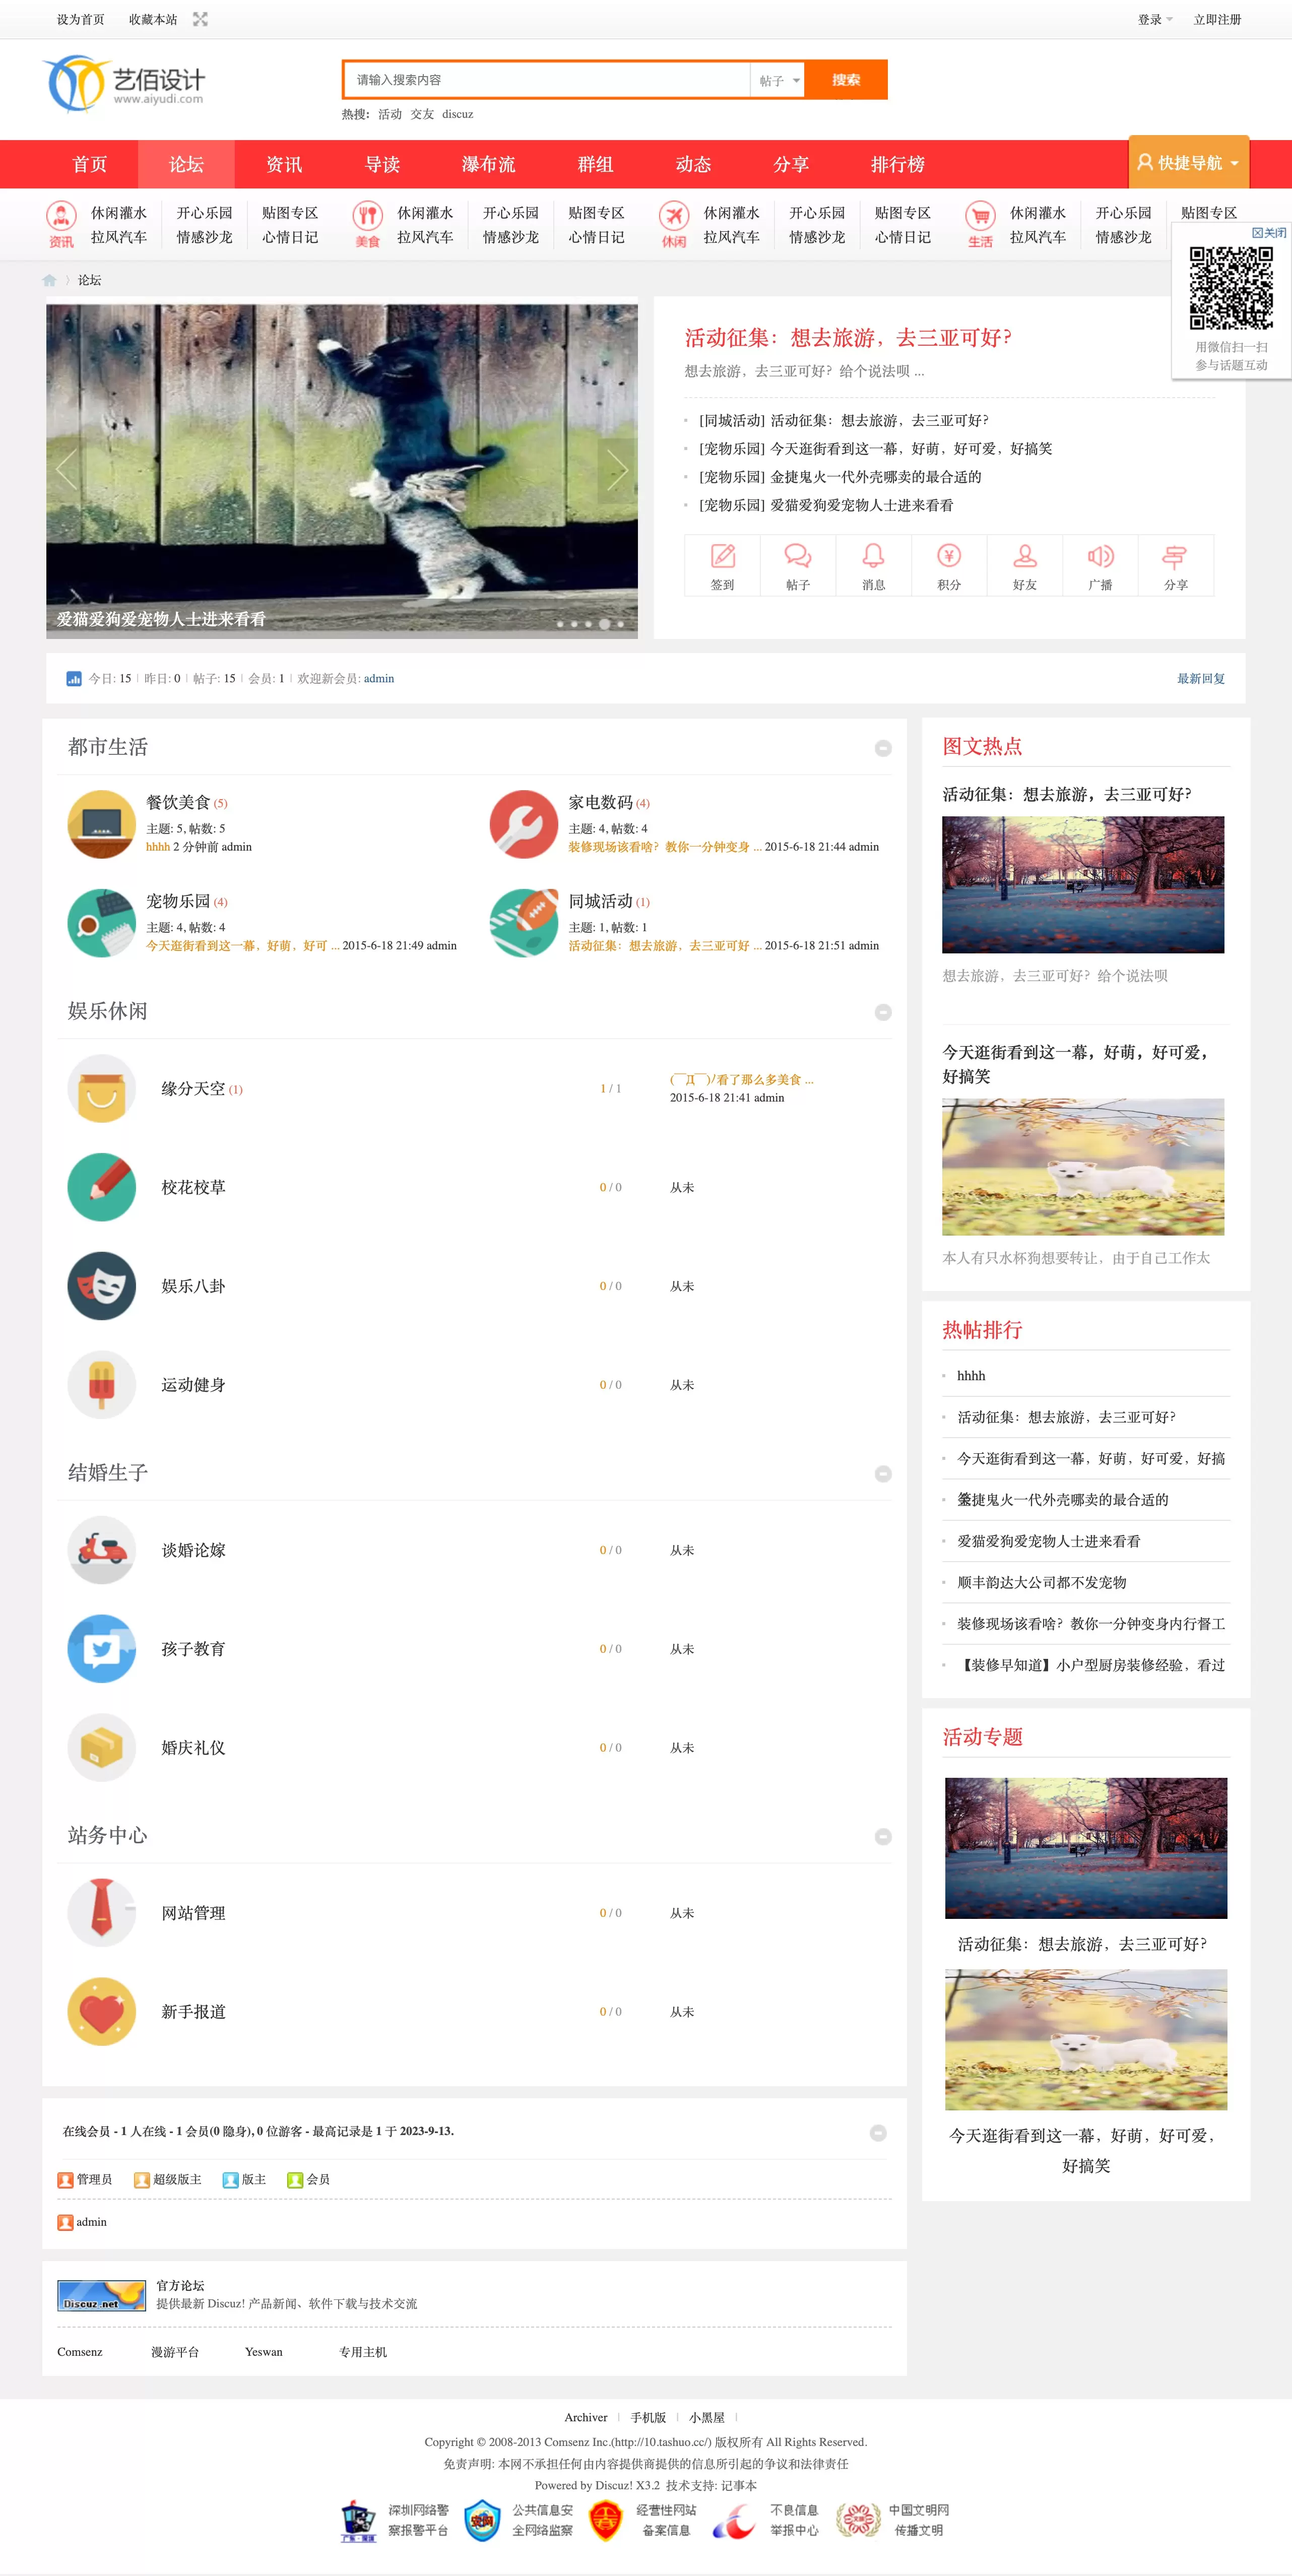The width and height of the screenshot is (1292, 2576).
Task: Click the 小黑屋 footer link
Action: pyautogui.click(x=706, y=2417)
